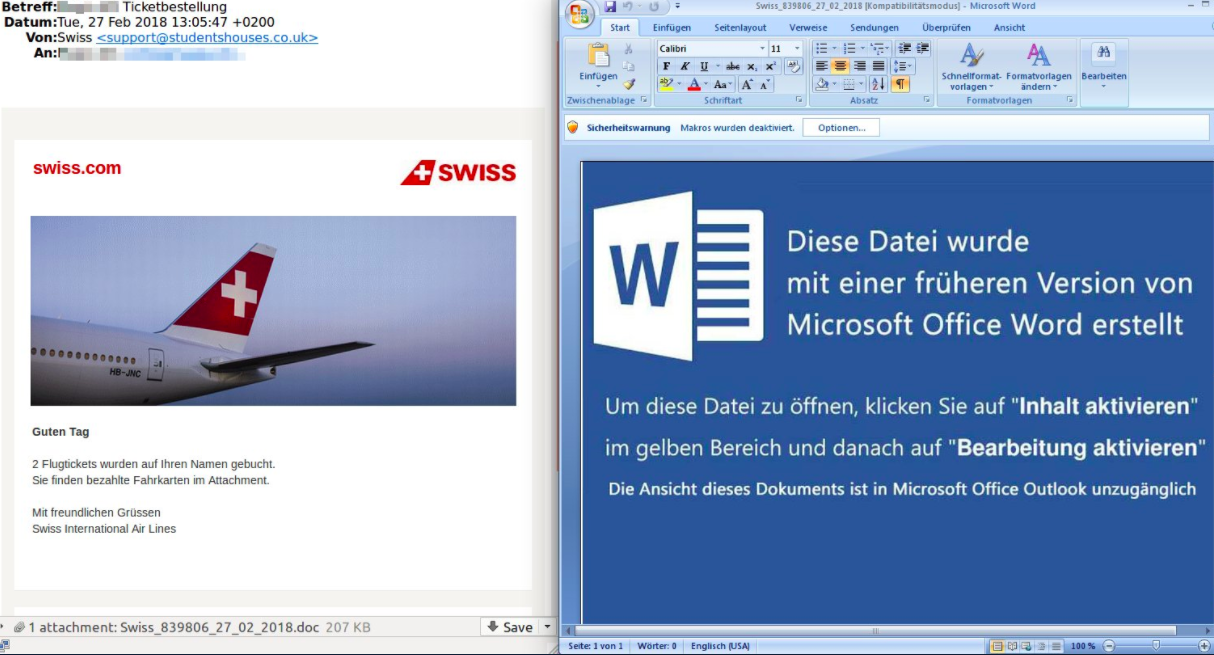This screenshot has width=1214, height=655.
Task: Justify the paragraph text
Action: [x=878, y=66]
